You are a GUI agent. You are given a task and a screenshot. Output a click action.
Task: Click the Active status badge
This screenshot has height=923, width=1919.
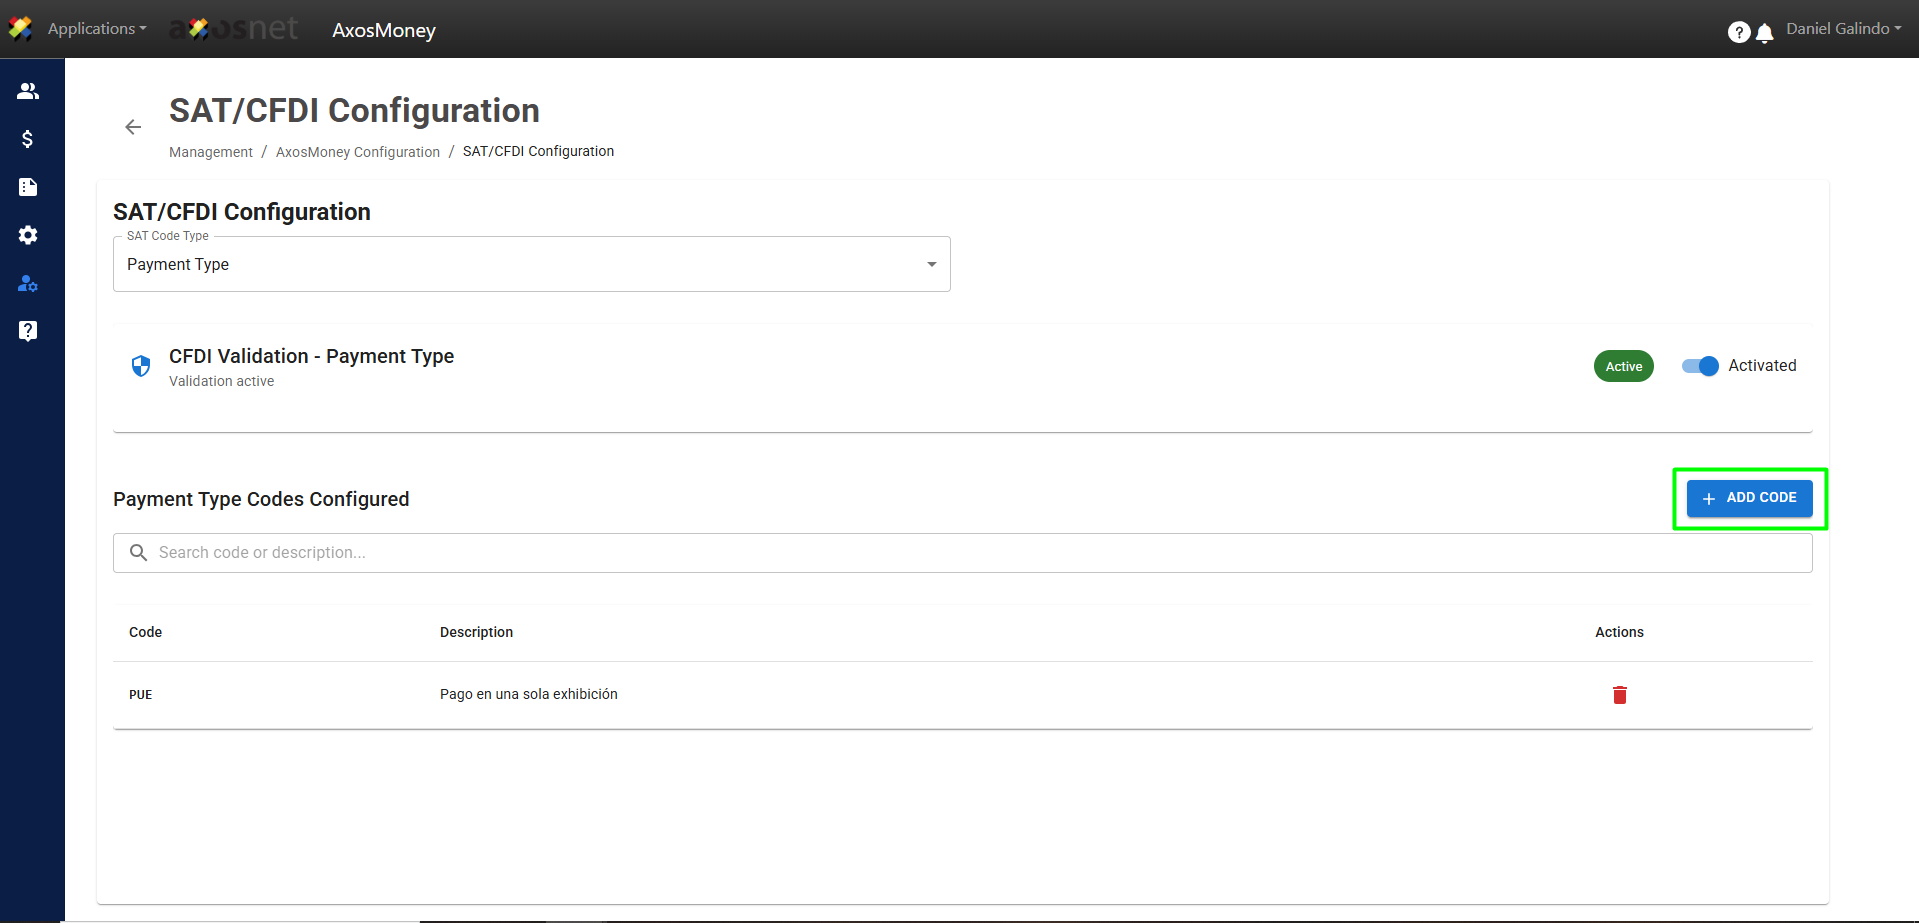1623,366
